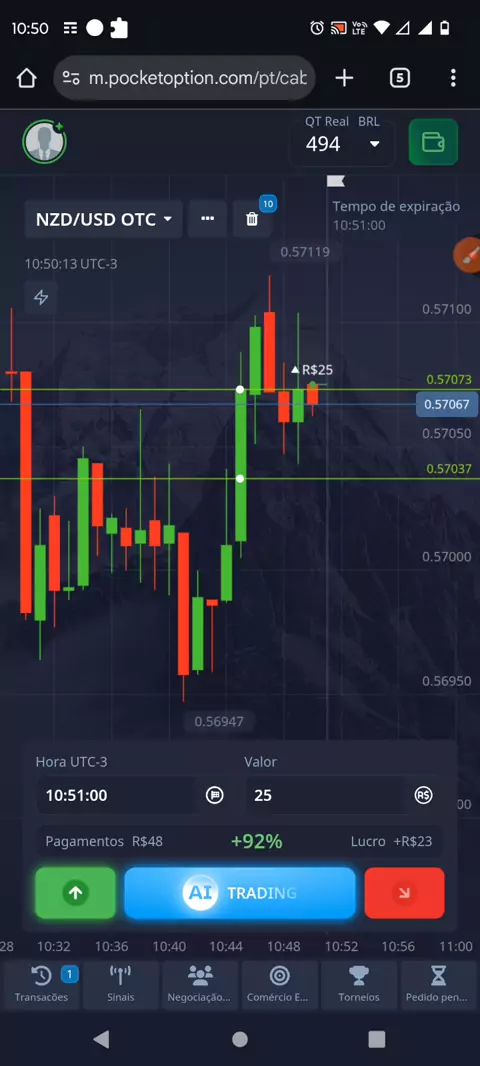The height and width of the screenshot is (1066, 480).
Task: Open browser tab switcher showing 5
Action: tap(400, 78)
